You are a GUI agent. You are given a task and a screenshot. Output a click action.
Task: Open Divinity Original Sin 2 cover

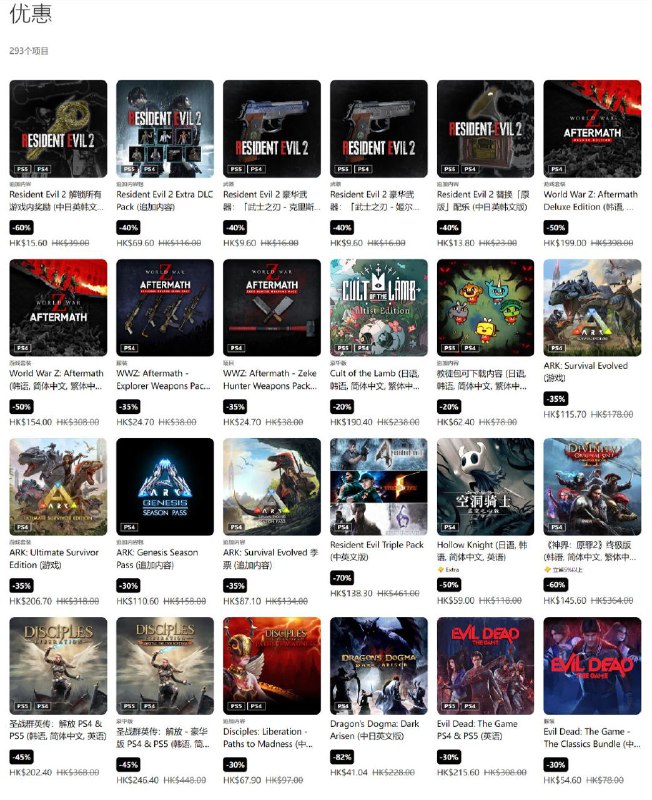[592, 487]
